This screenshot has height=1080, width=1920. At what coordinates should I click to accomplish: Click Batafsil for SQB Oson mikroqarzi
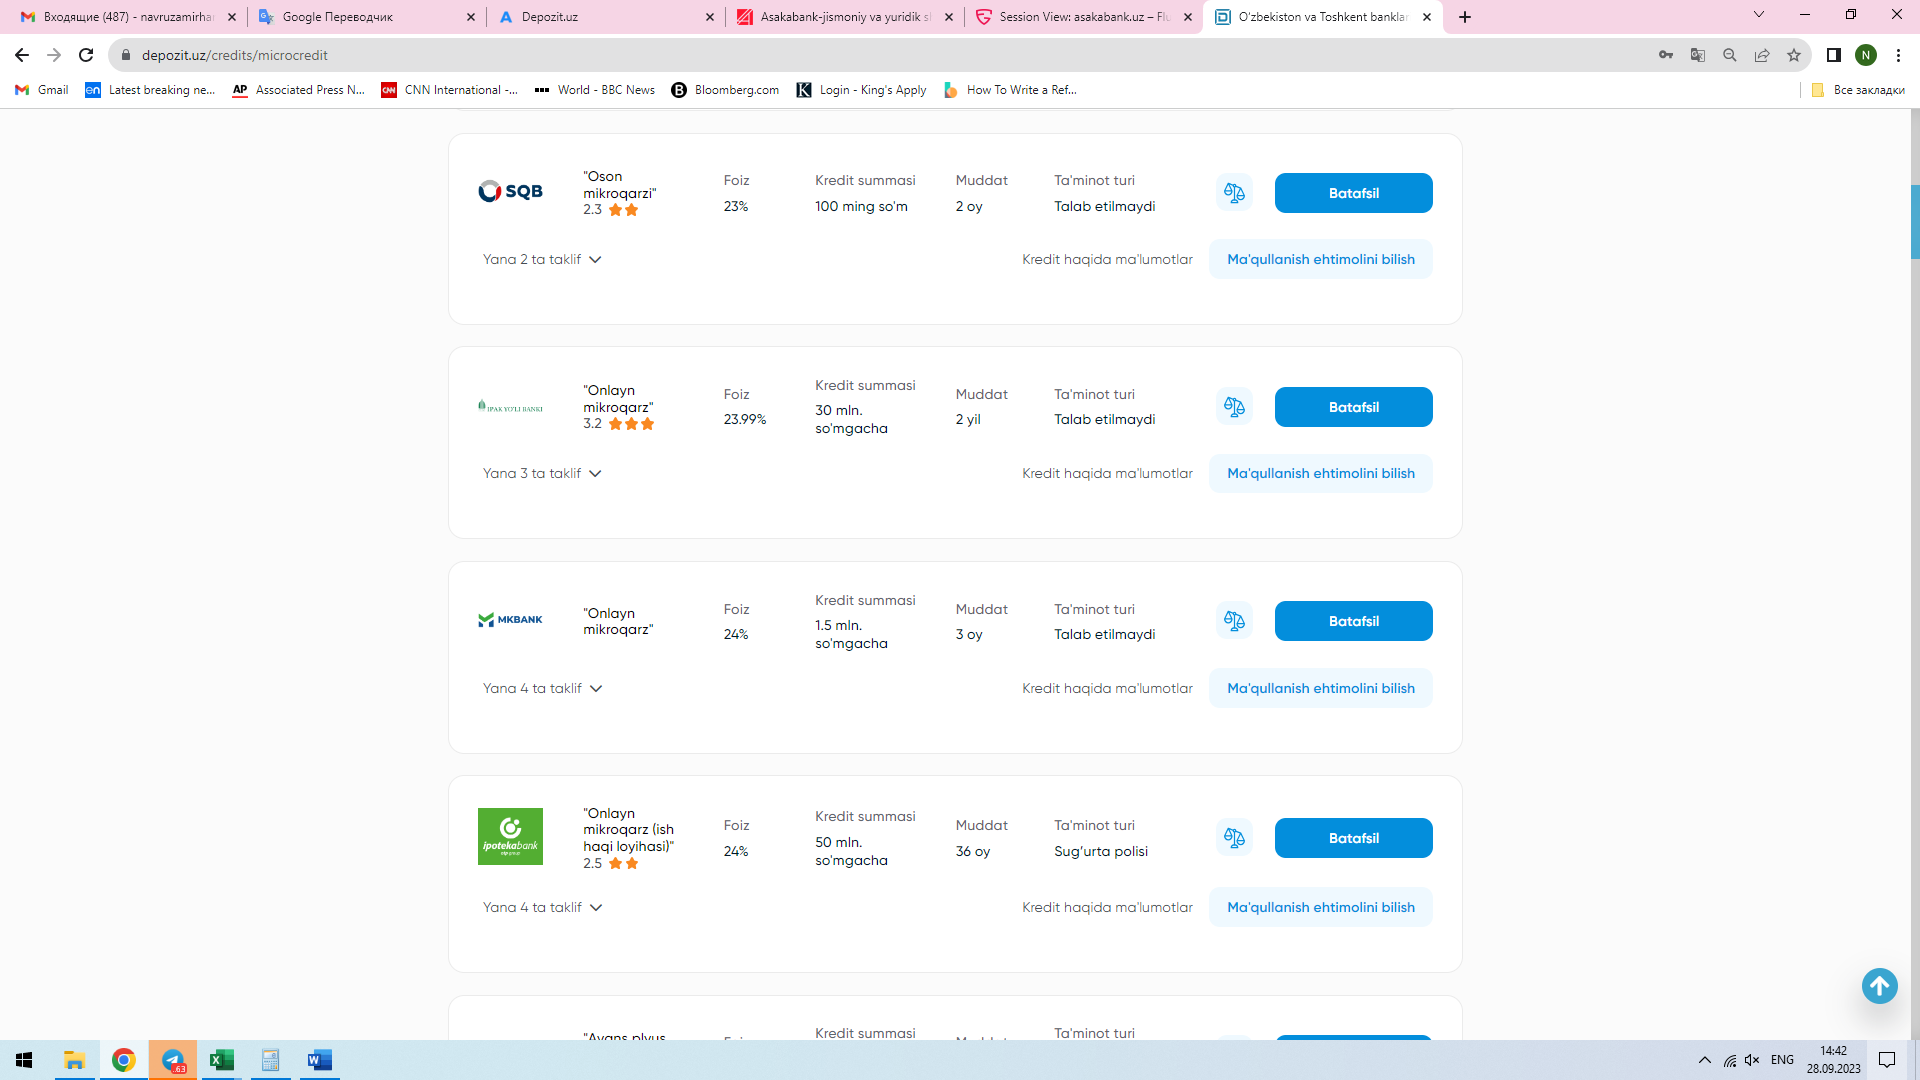pos(1353,193)
